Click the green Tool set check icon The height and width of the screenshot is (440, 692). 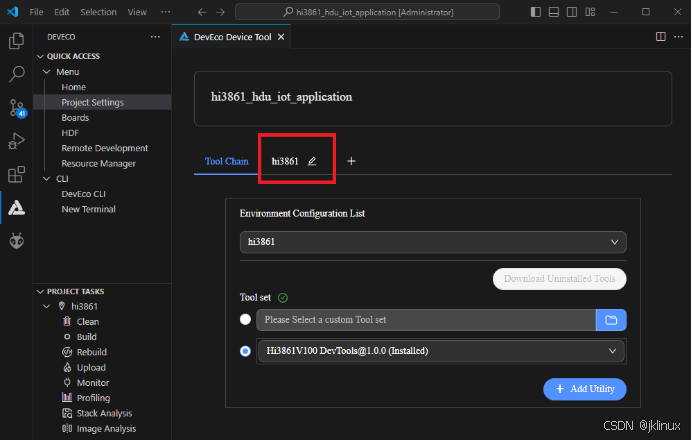[x=283, y=298]
